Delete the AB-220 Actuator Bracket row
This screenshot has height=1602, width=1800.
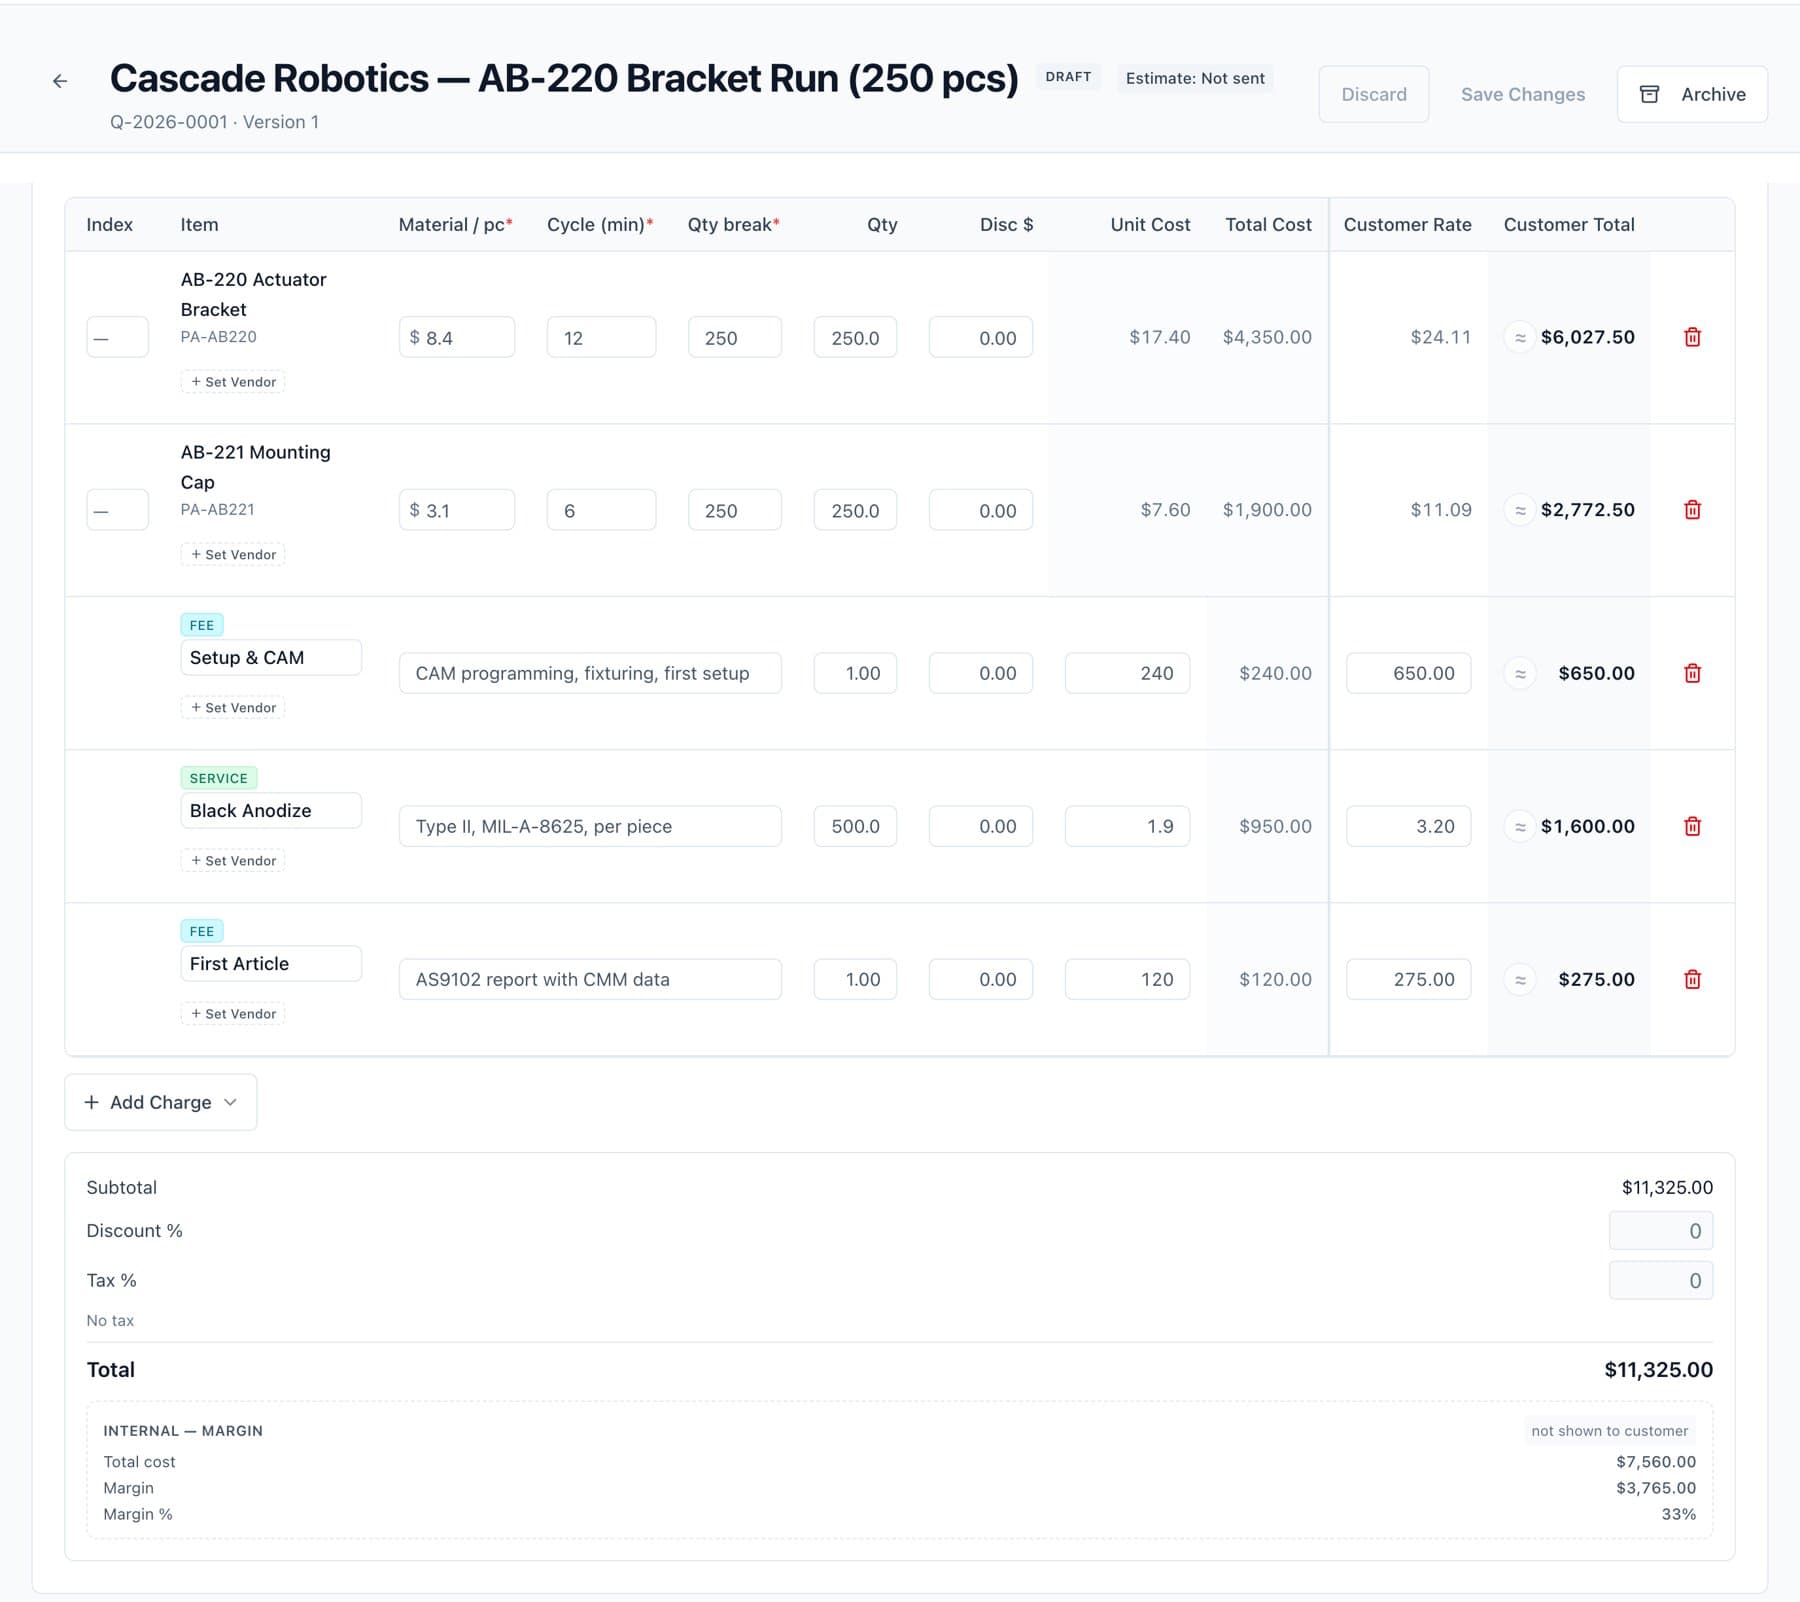tap(1692, 337)
